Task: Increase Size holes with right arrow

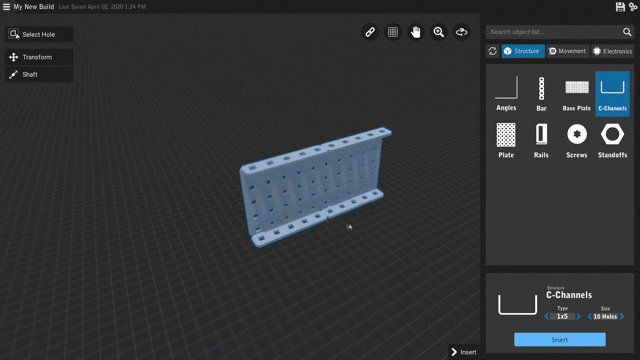Action: 622,317
